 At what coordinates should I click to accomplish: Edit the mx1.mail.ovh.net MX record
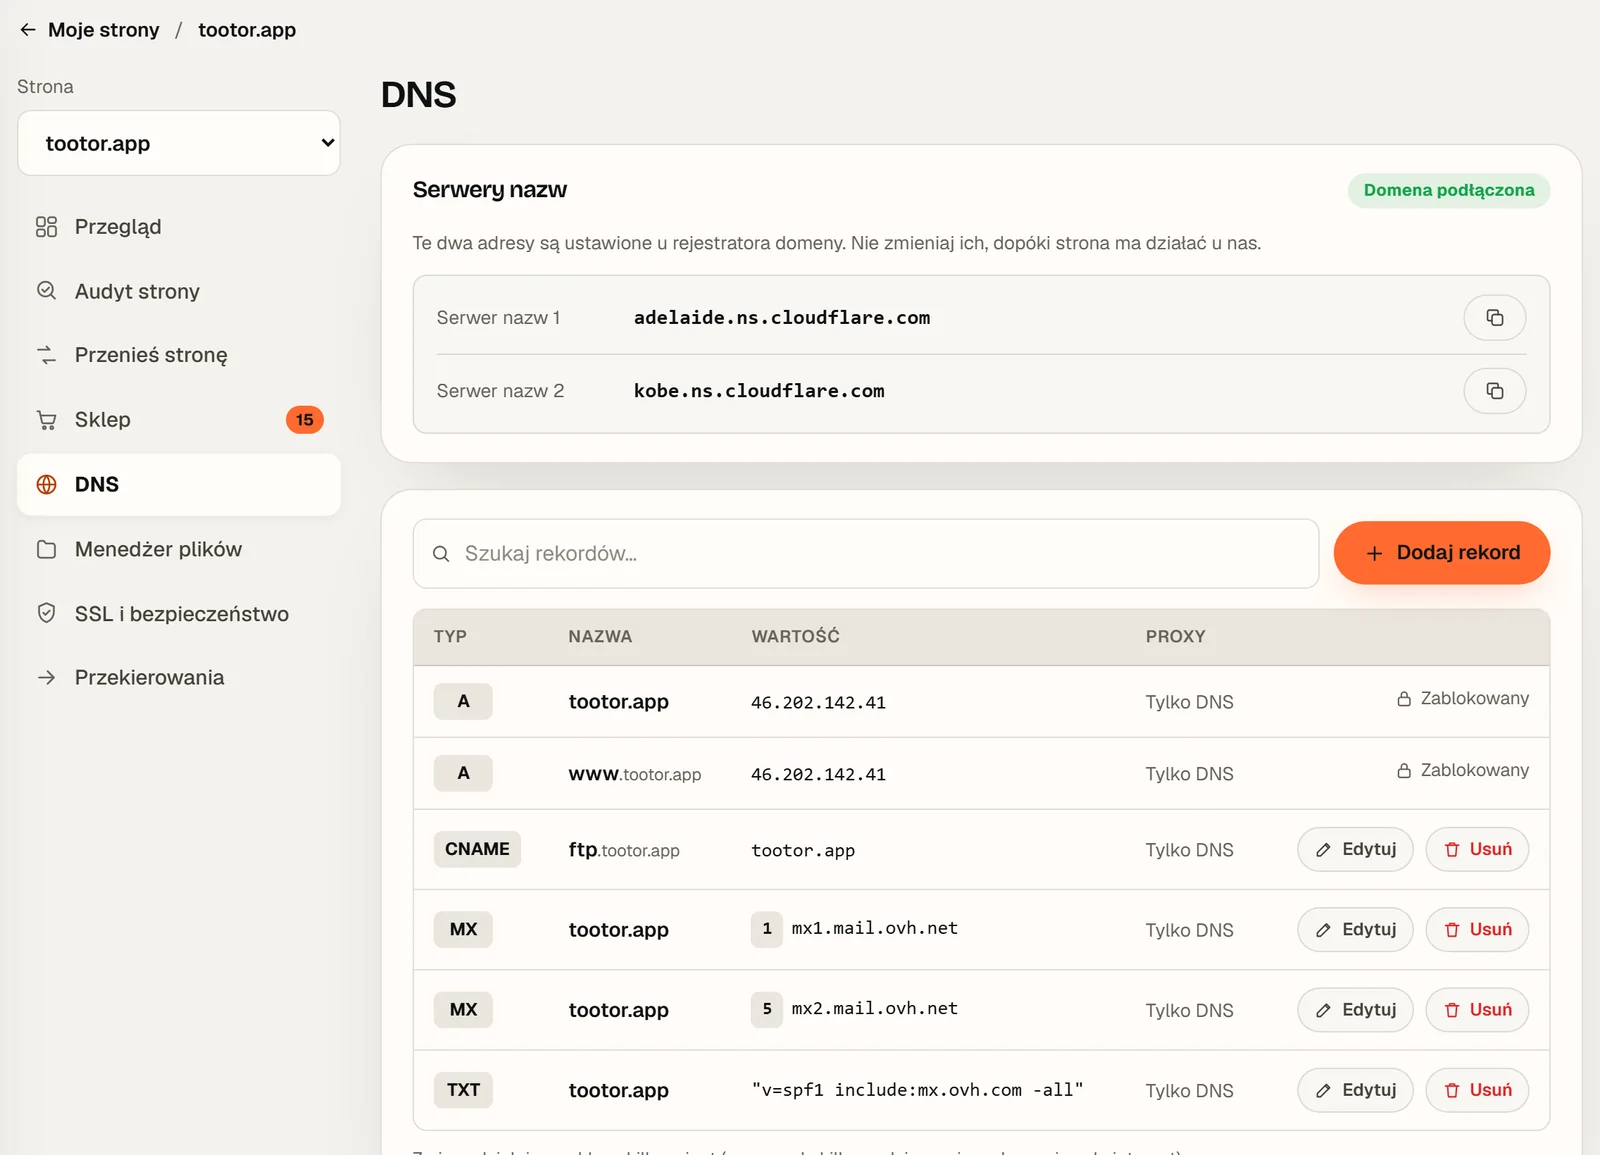tap(1355, 930)
